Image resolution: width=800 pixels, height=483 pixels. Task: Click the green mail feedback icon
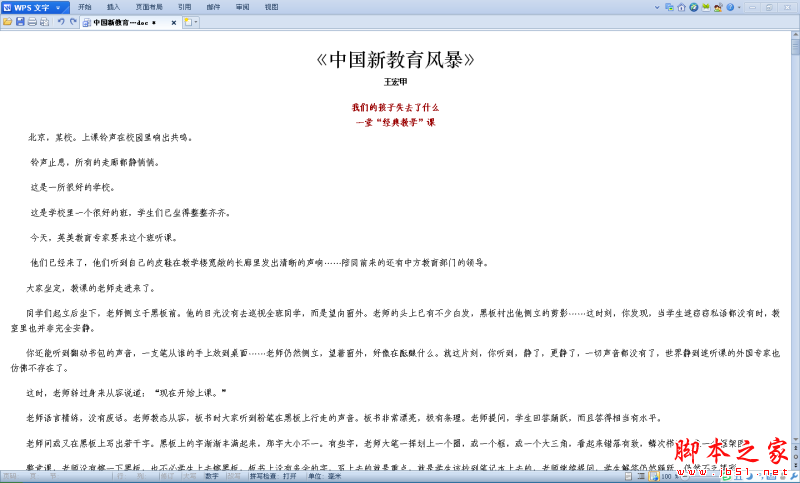tap(706, 7)
